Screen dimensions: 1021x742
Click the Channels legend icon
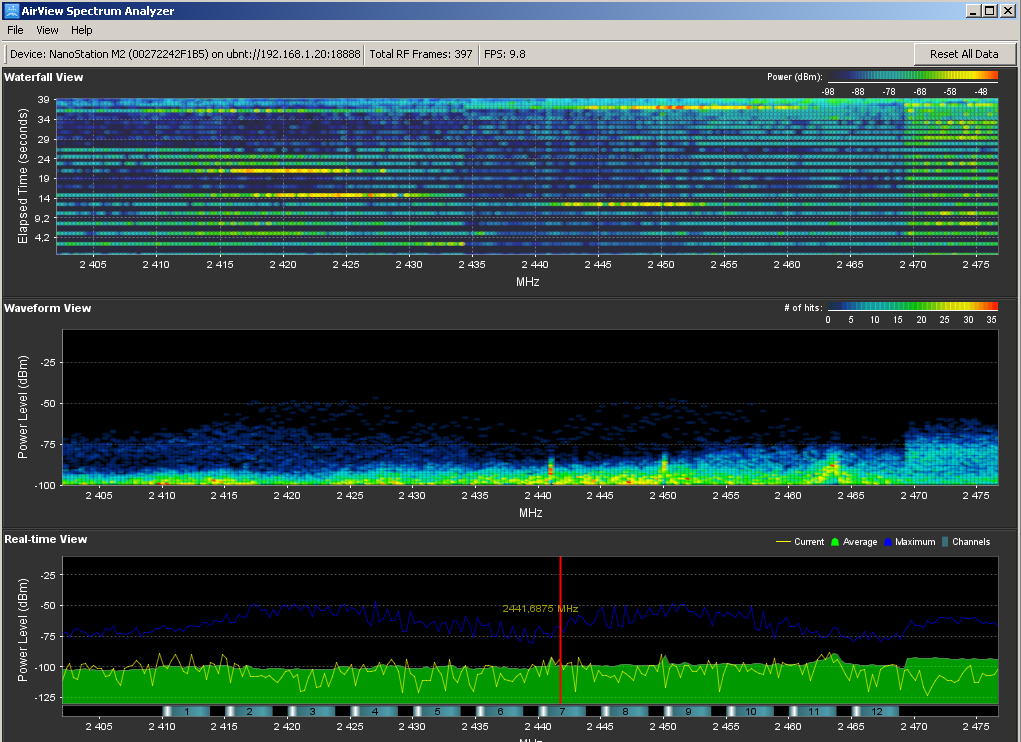(x=945, y=542)
